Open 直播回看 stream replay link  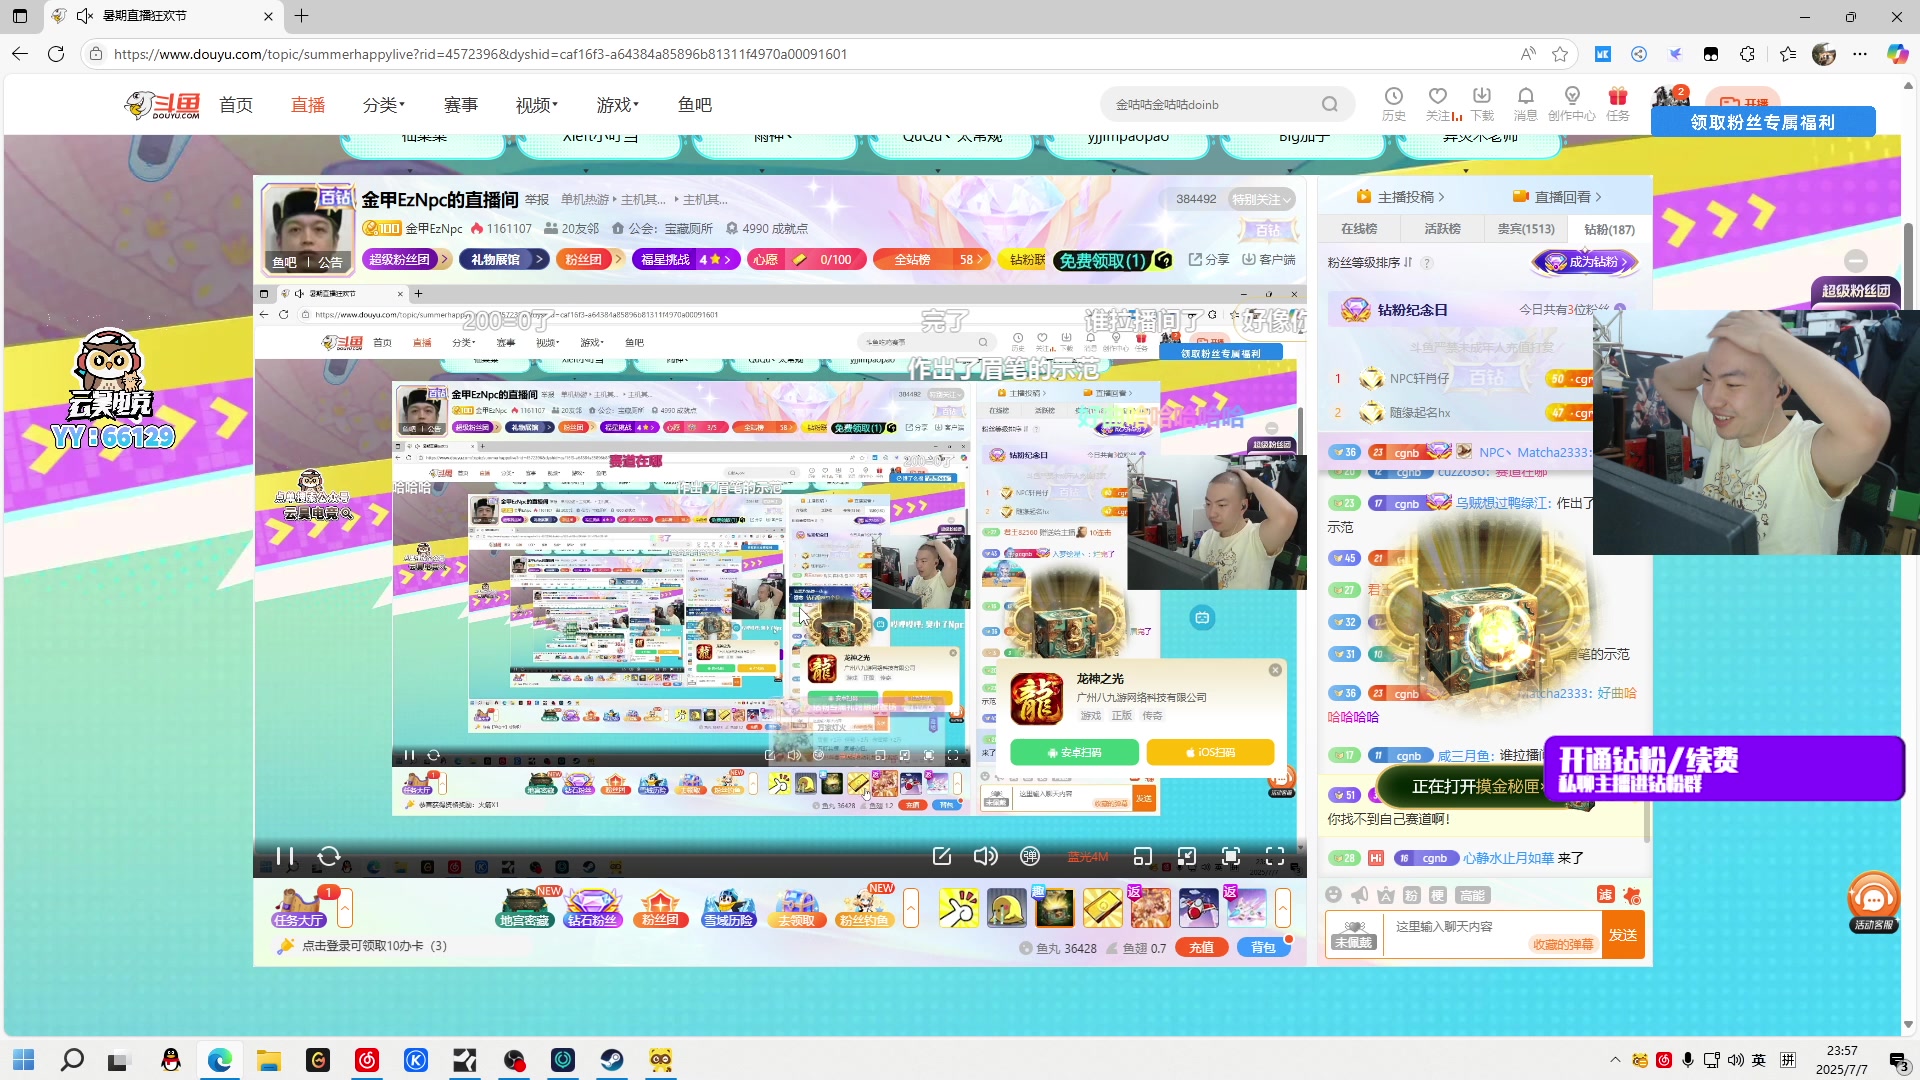click(x=1557, y=197)
